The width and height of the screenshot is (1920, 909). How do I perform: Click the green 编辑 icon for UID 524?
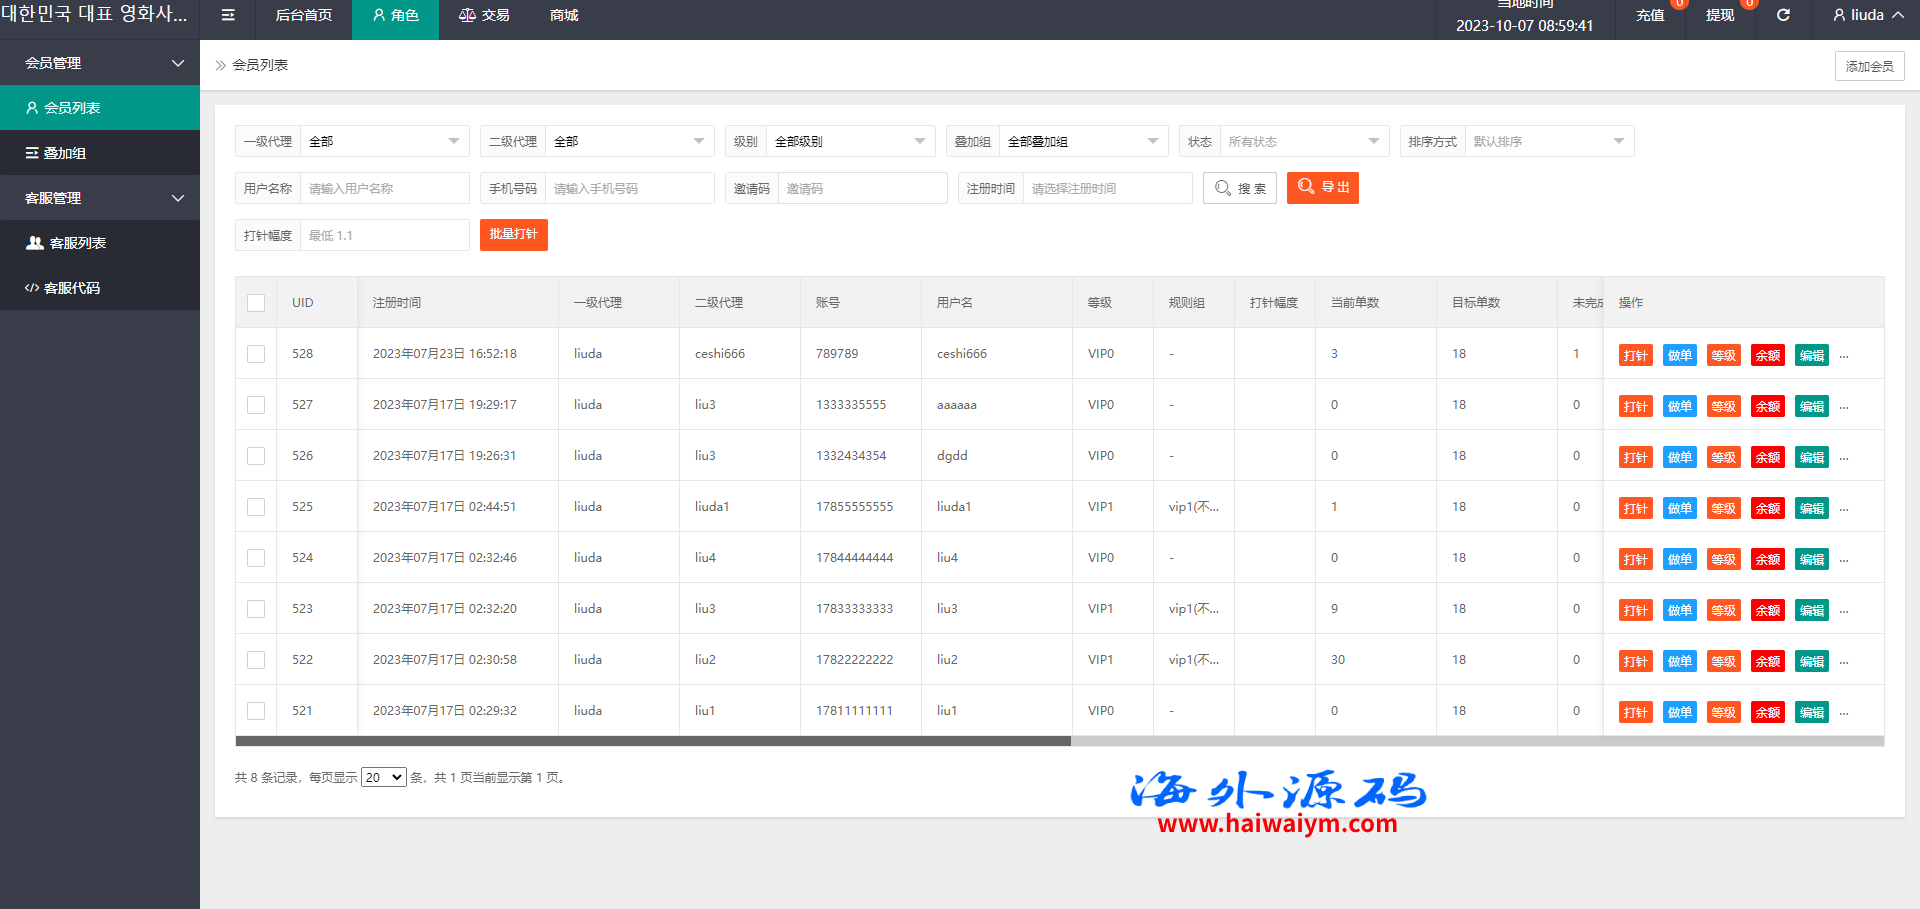1811,559
